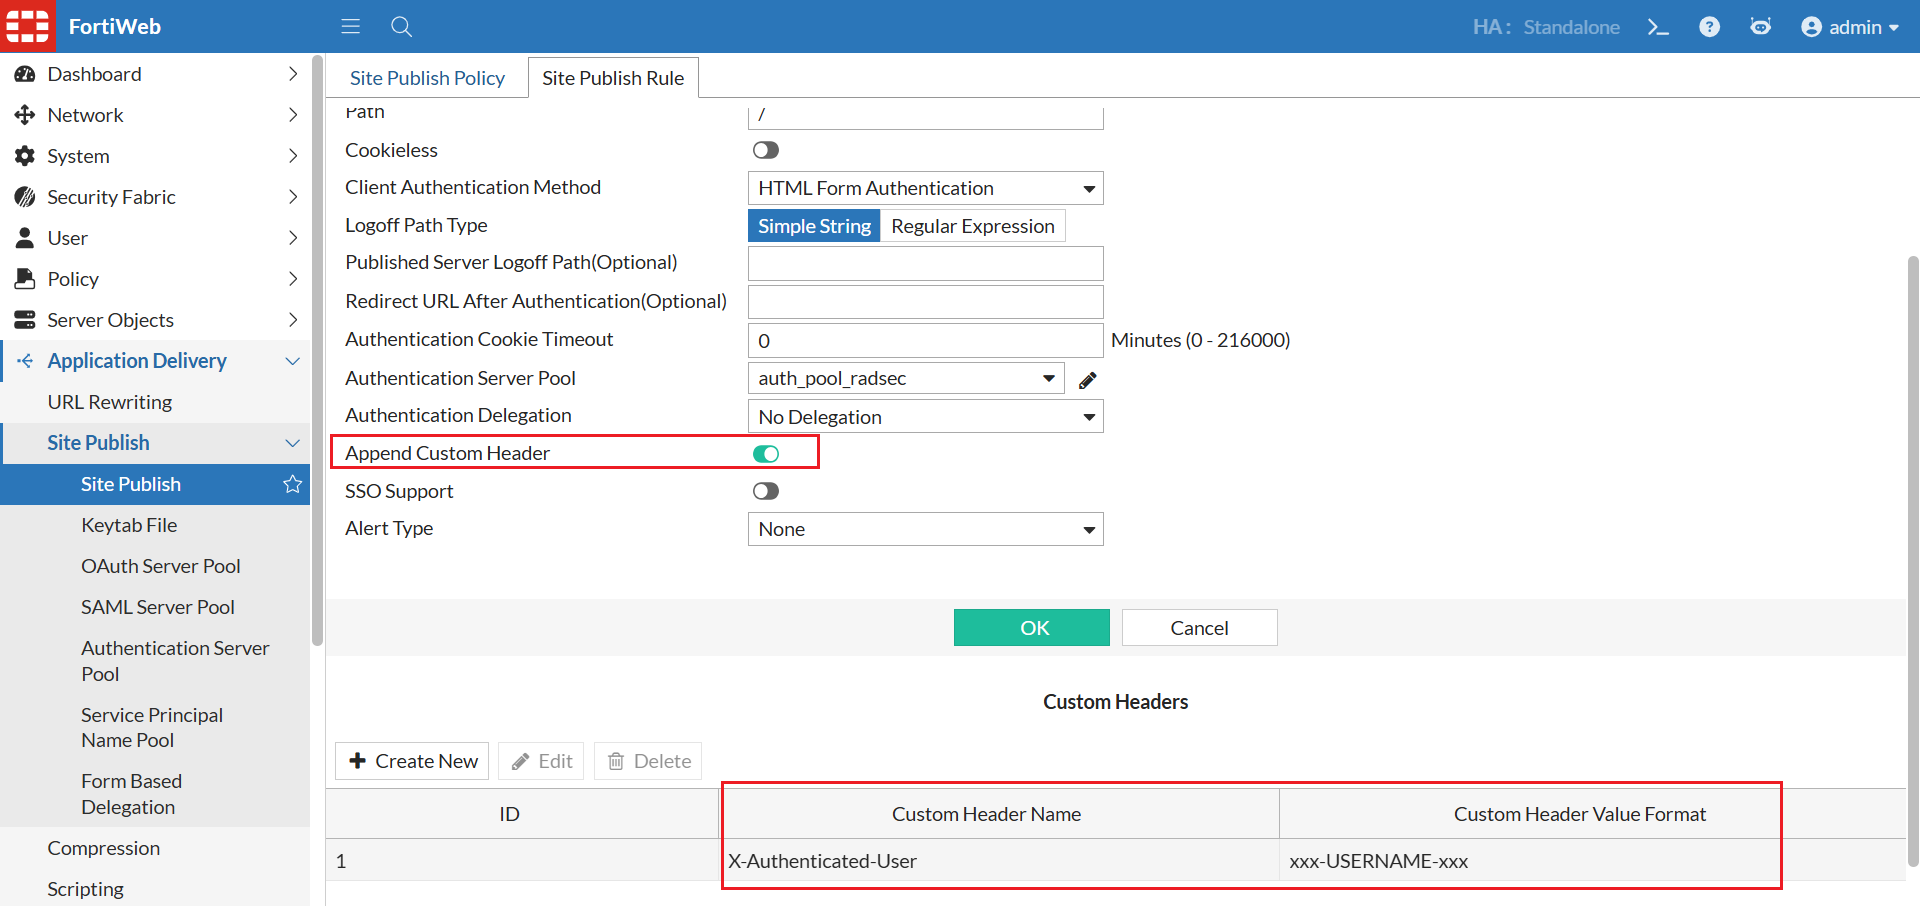
Task: Click the Policy document icon
Action: pyautogui.click(x=25, y=279)
